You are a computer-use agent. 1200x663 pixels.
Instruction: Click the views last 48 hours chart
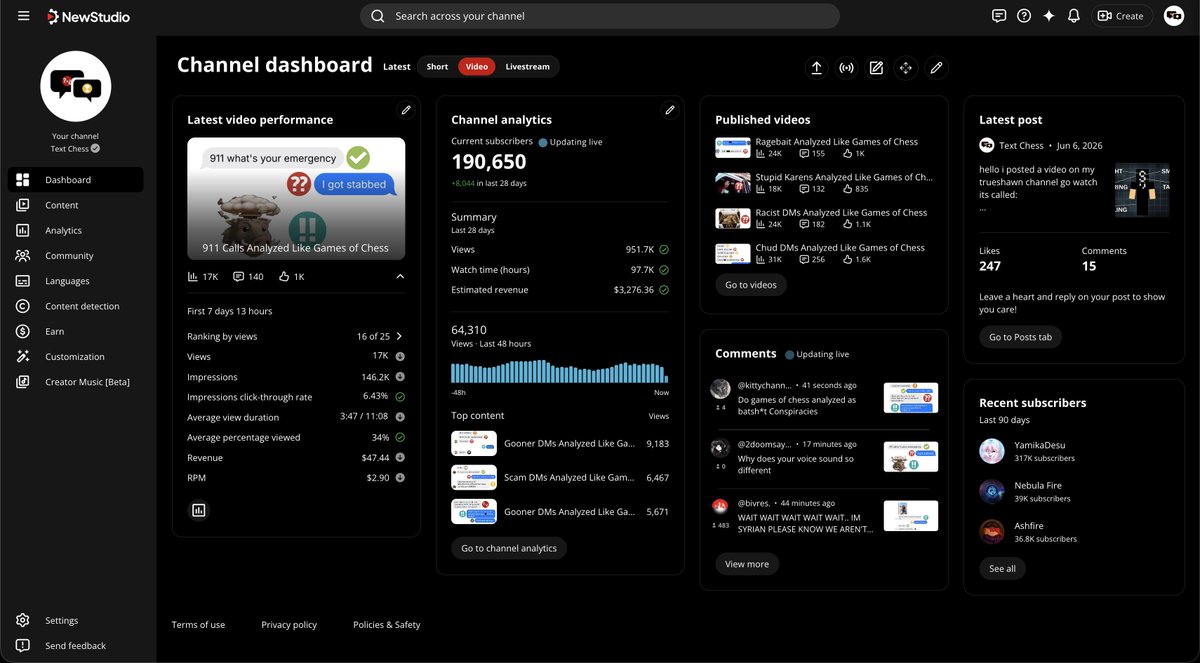[x=560, y=372]
